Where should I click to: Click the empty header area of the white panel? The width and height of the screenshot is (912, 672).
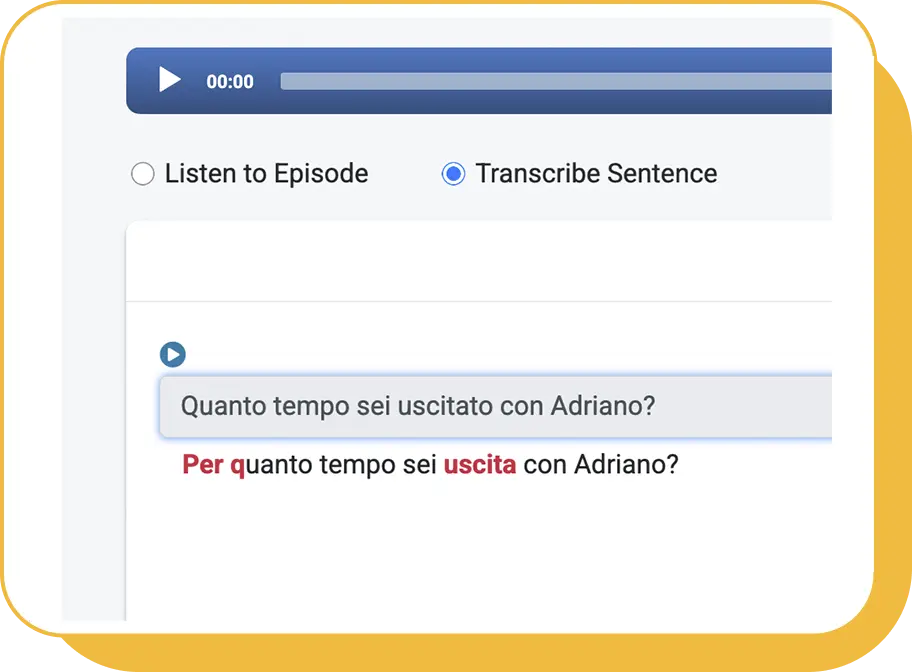point(479,261)
